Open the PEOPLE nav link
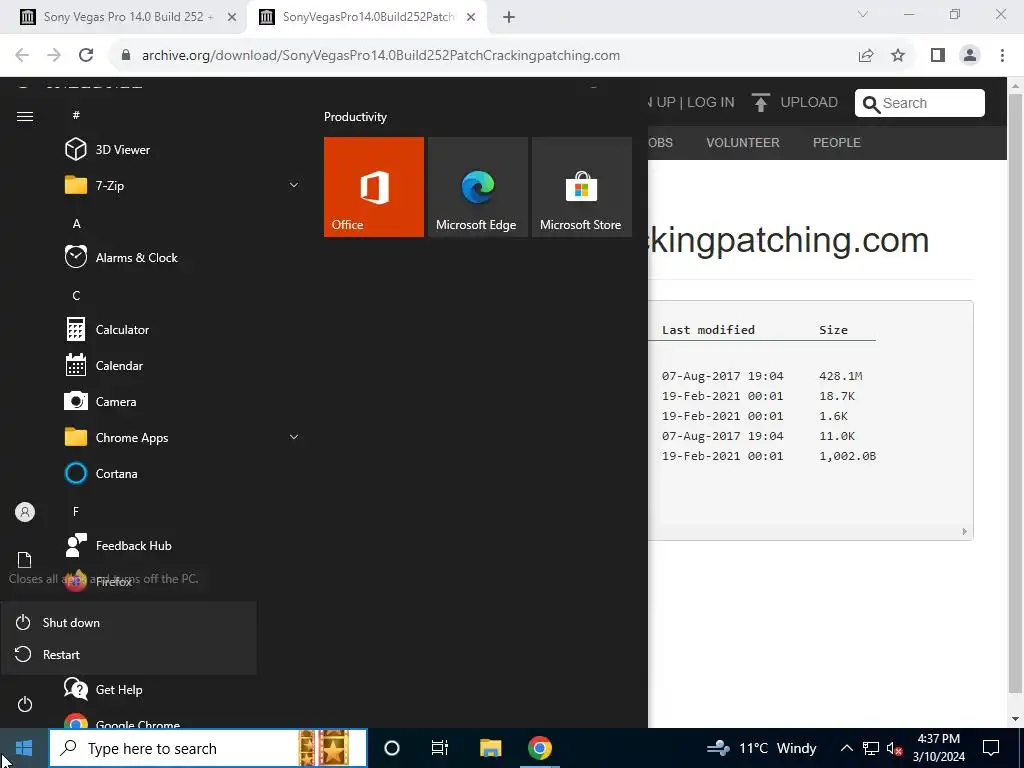1024x768 pixels. coord(837,142)
